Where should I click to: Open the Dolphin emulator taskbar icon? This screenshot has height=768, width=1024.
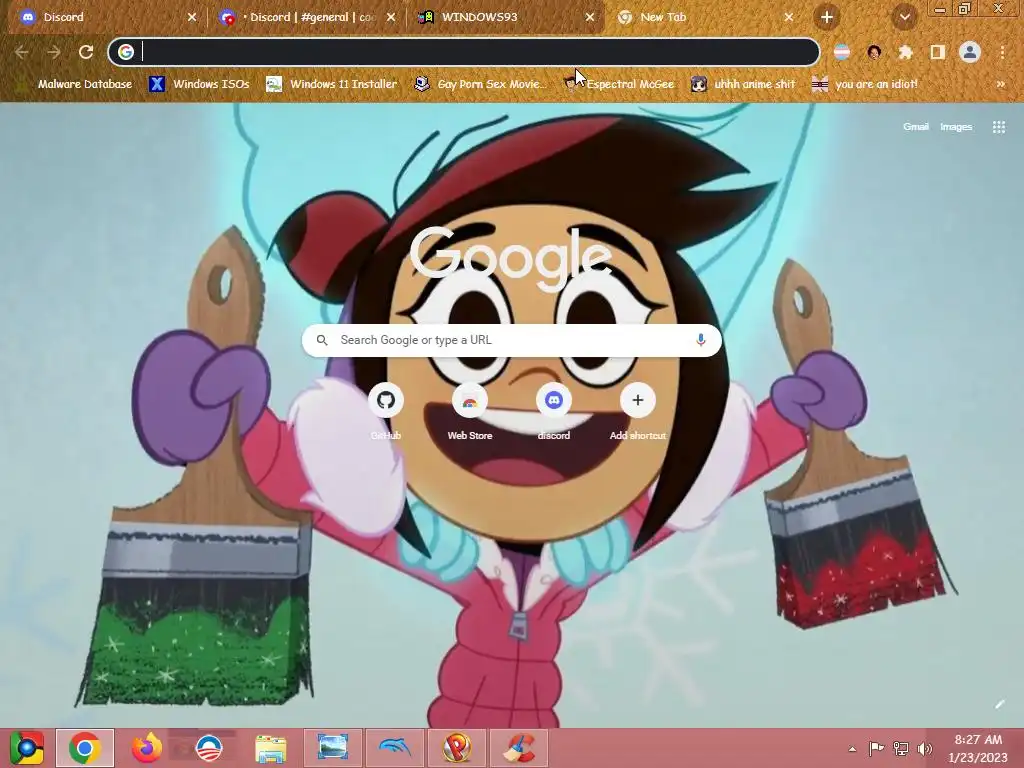click(394, 748)
